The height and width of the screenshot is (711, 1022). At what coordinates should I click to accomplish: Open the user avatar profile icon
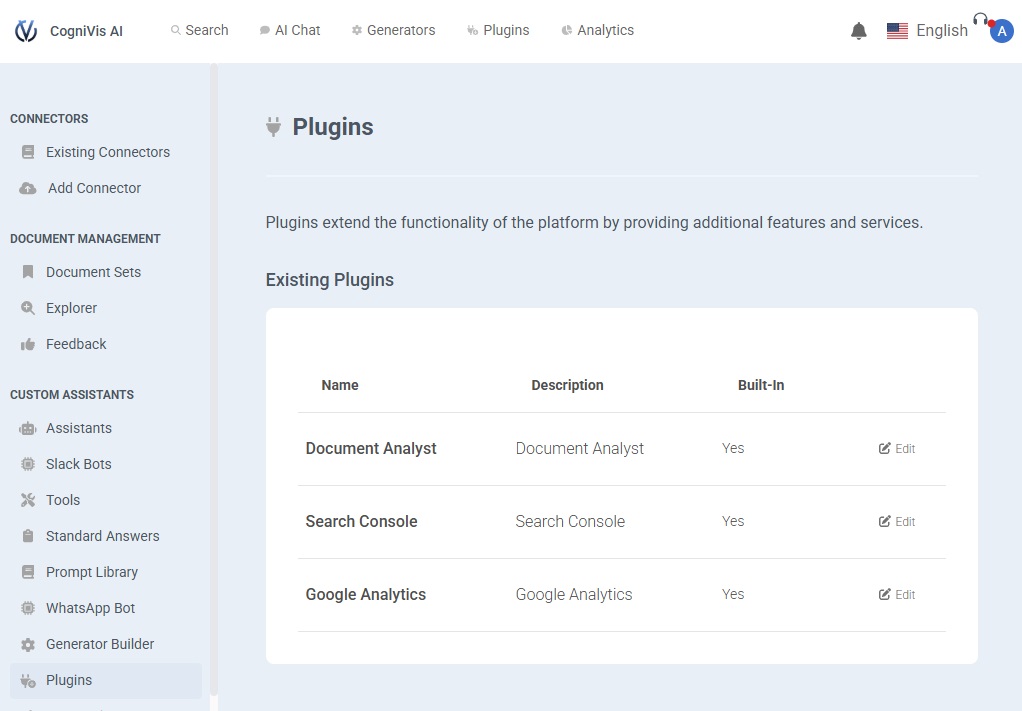1001,31
